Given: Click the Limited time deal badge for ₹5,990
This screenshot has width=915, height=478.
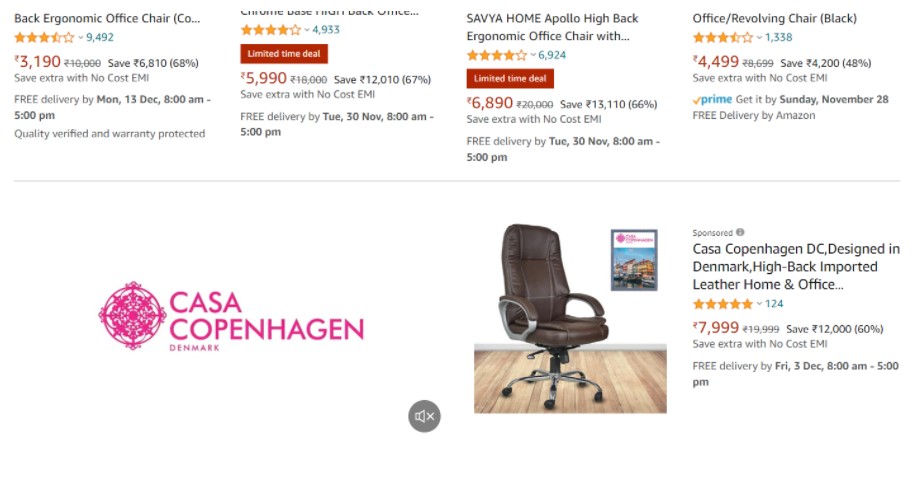Looking at the screenshot, I should [x=284, y=54].
